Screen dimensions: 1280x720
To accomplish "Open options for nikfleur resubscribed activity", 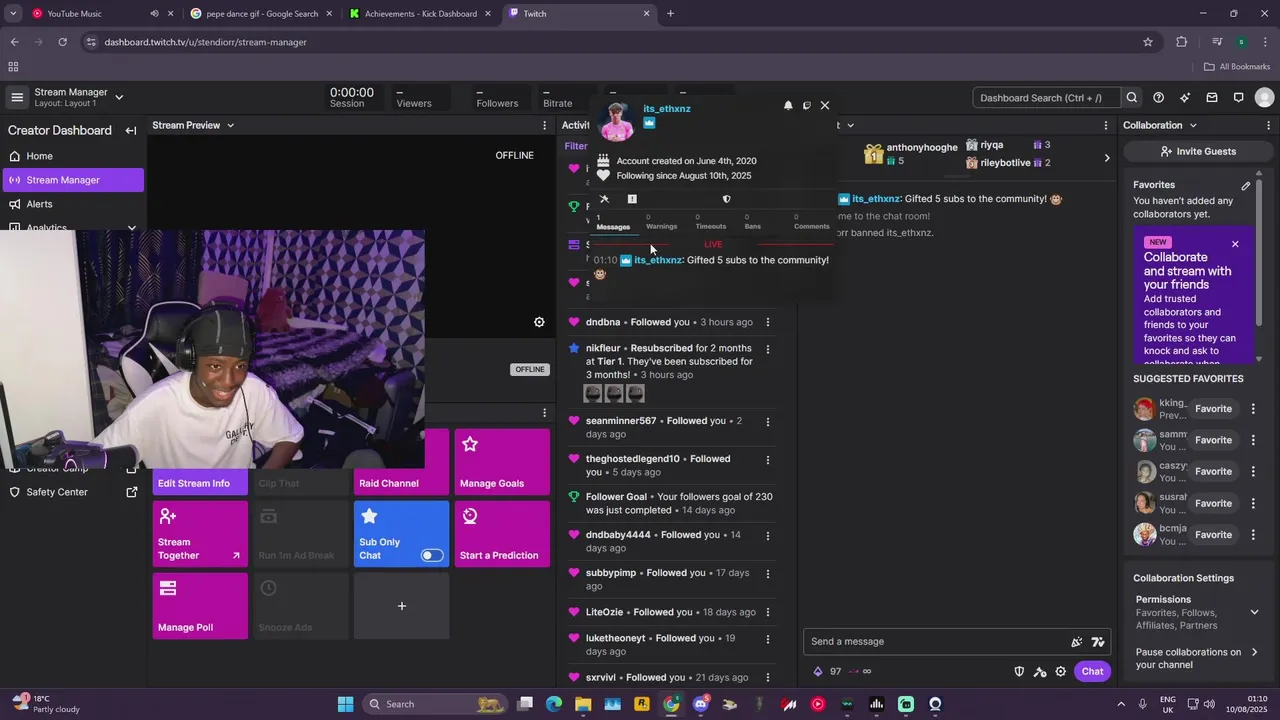I will (768, 349).
